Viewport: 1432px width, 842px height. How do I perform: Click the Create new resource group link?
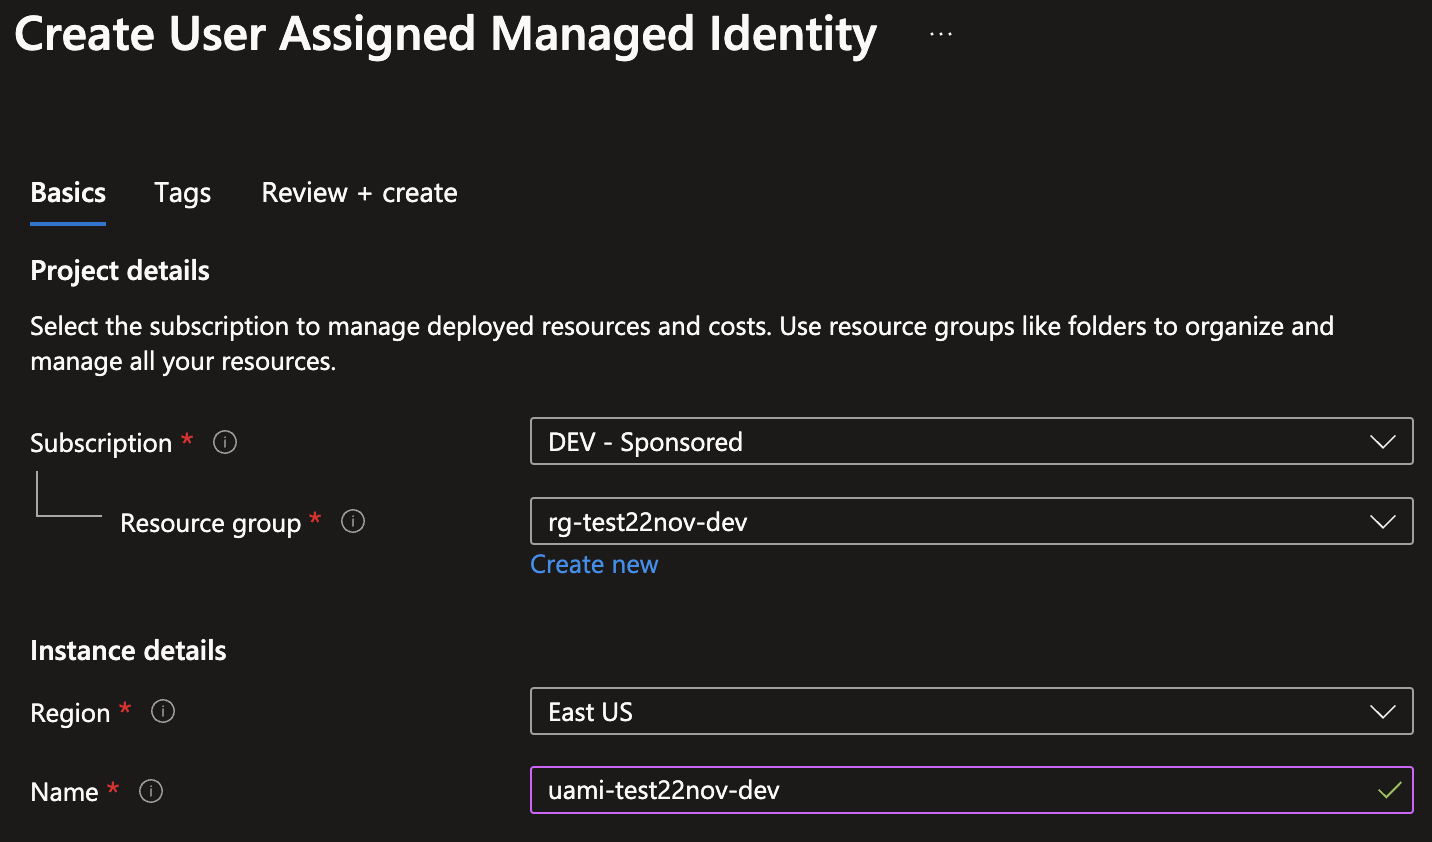tap(594, 564)
